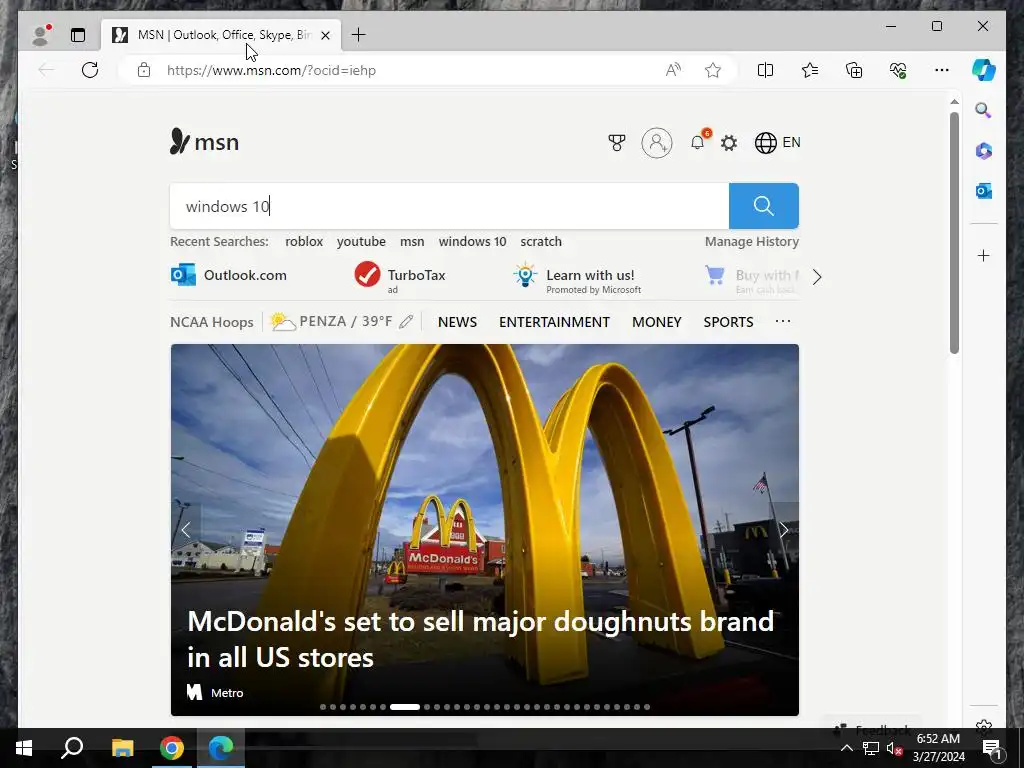The height and width of the screenshot is (768, 1024).
Task: Open sidebar Search icon
Action: click(x=984, y=110)
